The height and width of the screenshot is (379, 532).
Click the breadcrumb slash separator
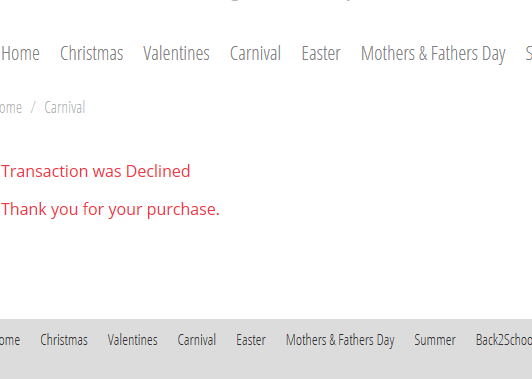click(33, 108)
